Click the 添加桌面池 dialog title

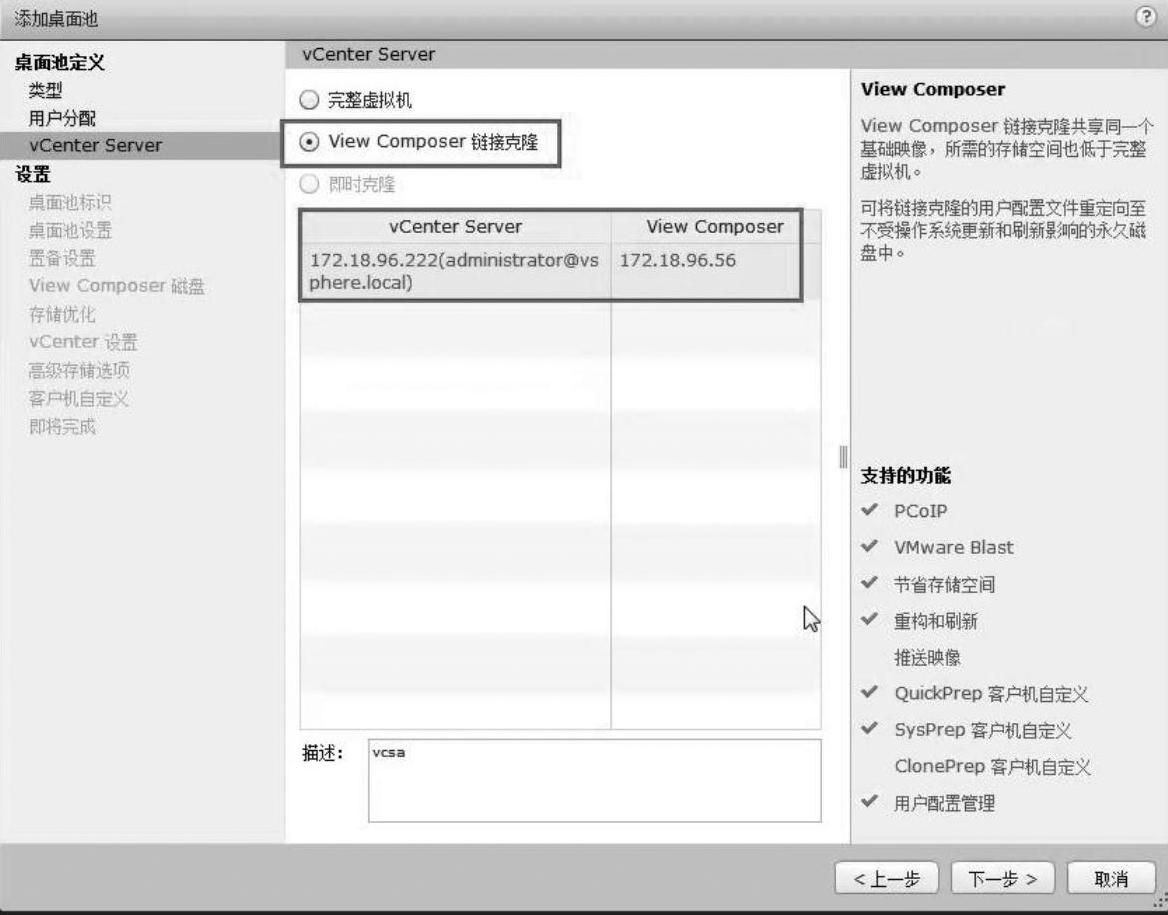coord(56,19)
